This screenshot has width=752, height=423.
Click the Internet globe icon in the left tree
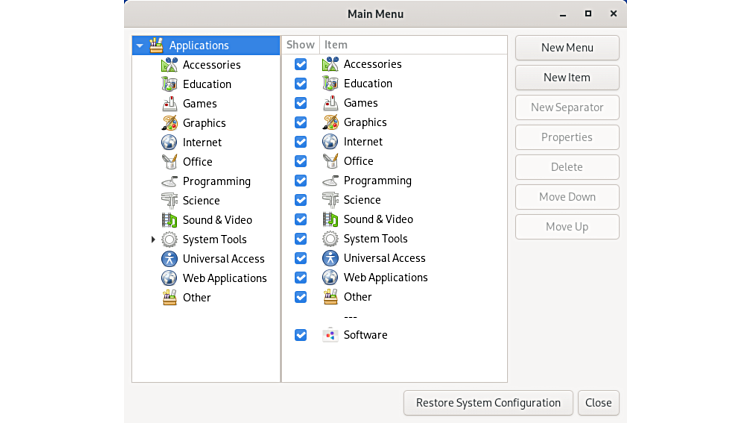click(169, 142)
